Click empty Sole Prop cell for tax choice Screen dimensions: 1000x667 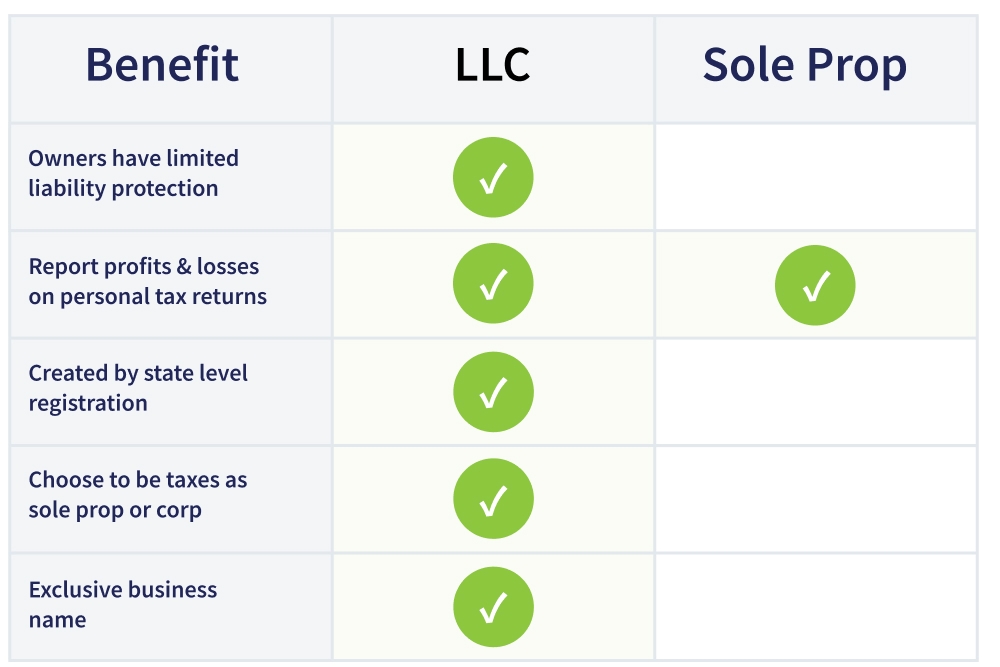[x=815, y=499]
